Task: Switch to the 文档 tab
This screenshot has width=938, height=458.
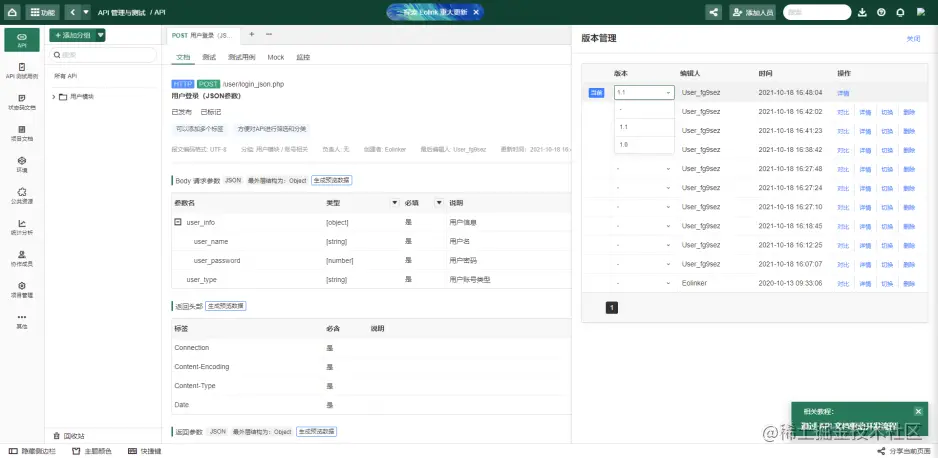Action: click(182, 57)
